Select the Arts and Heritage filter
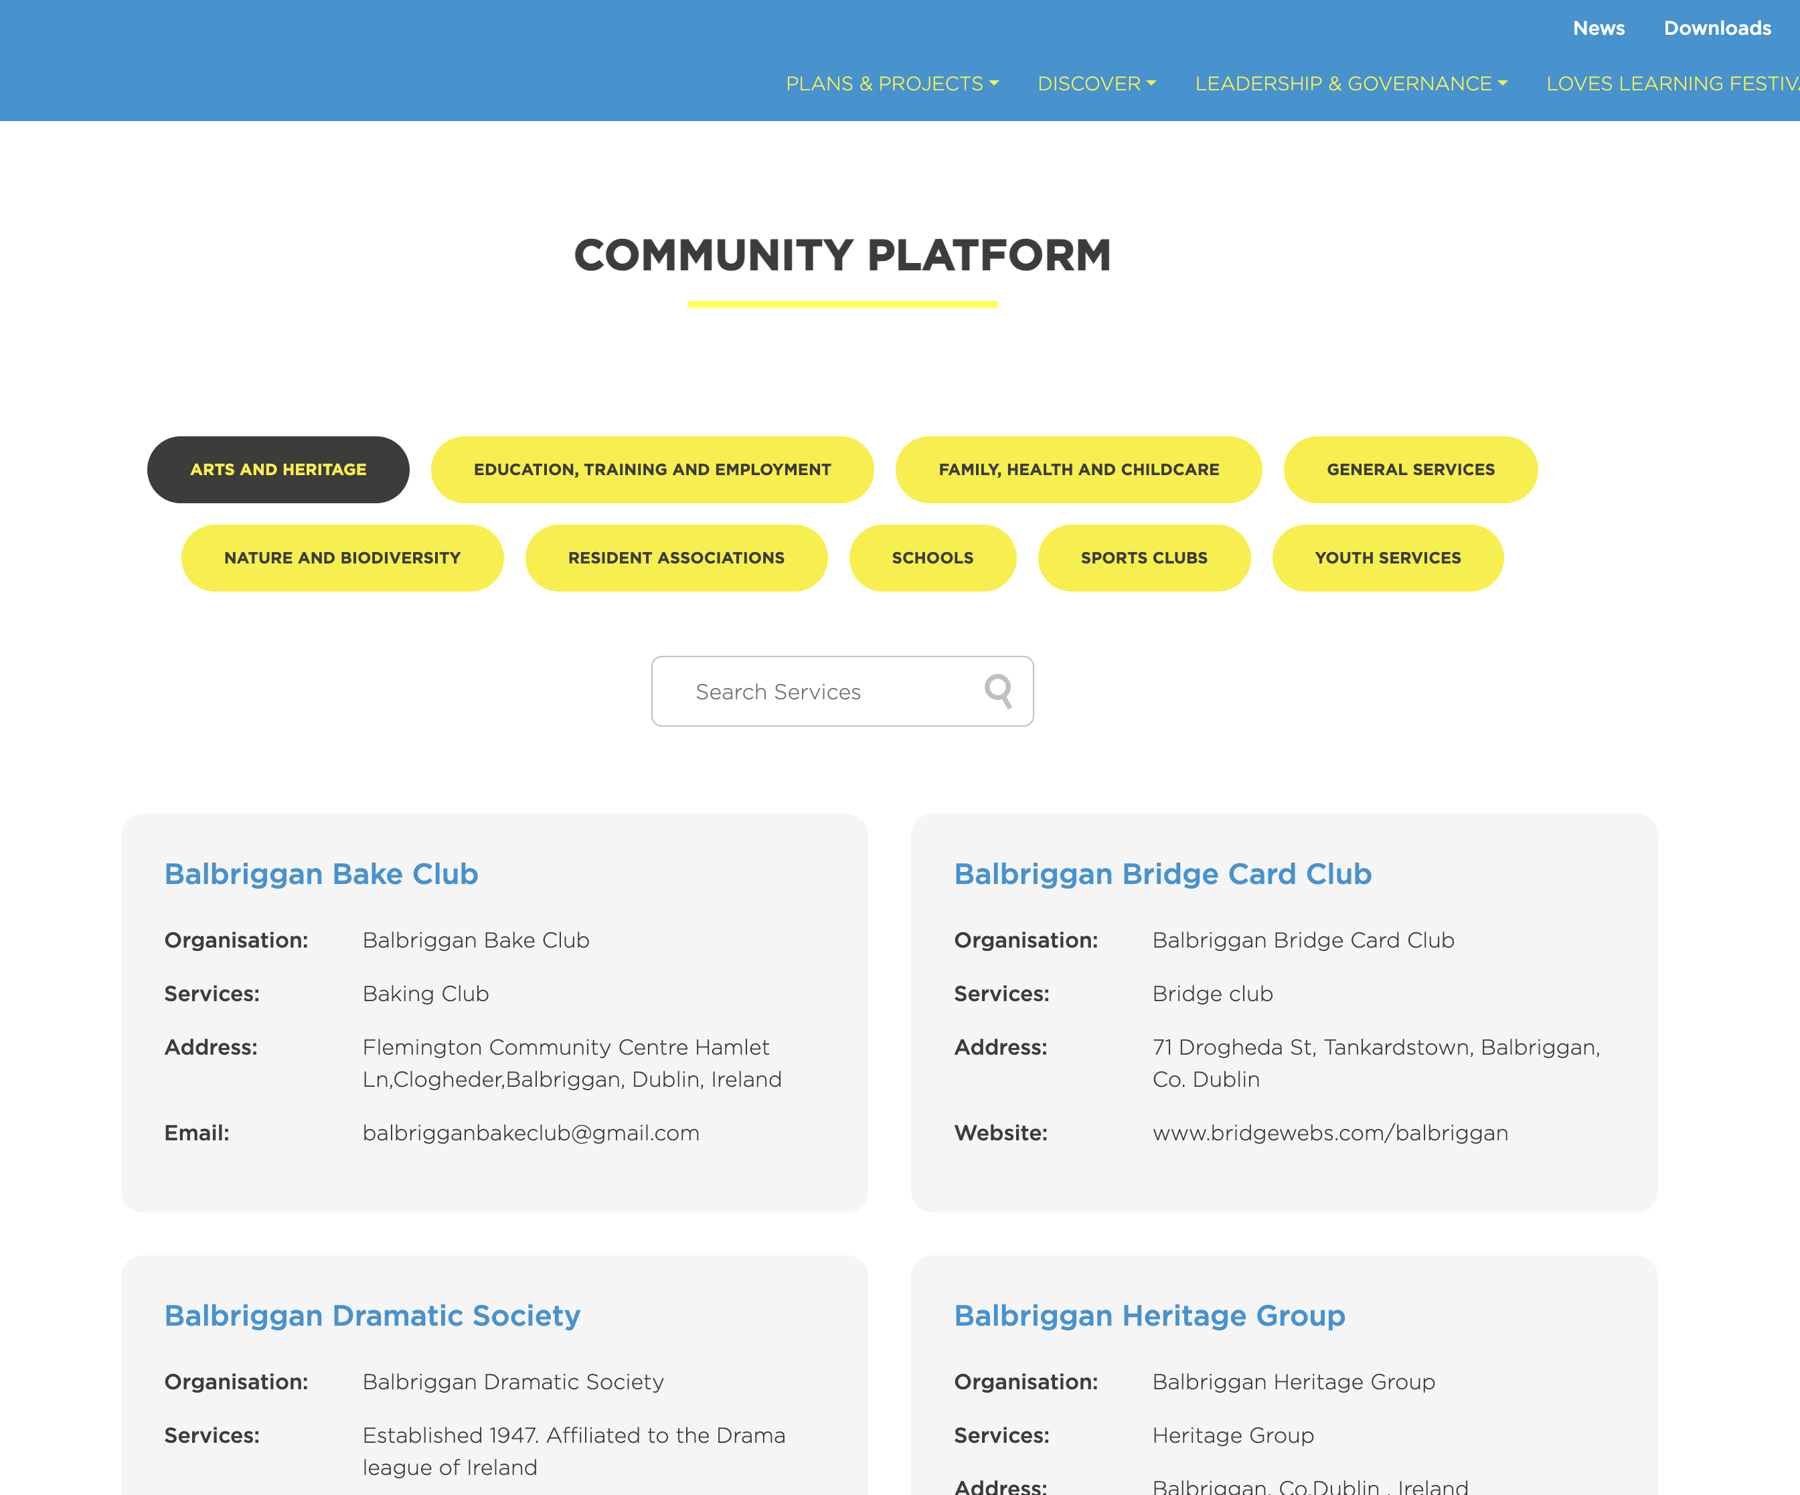Image resolution: width=1800 pixels, height=1495 pixels. coord(278,470)
